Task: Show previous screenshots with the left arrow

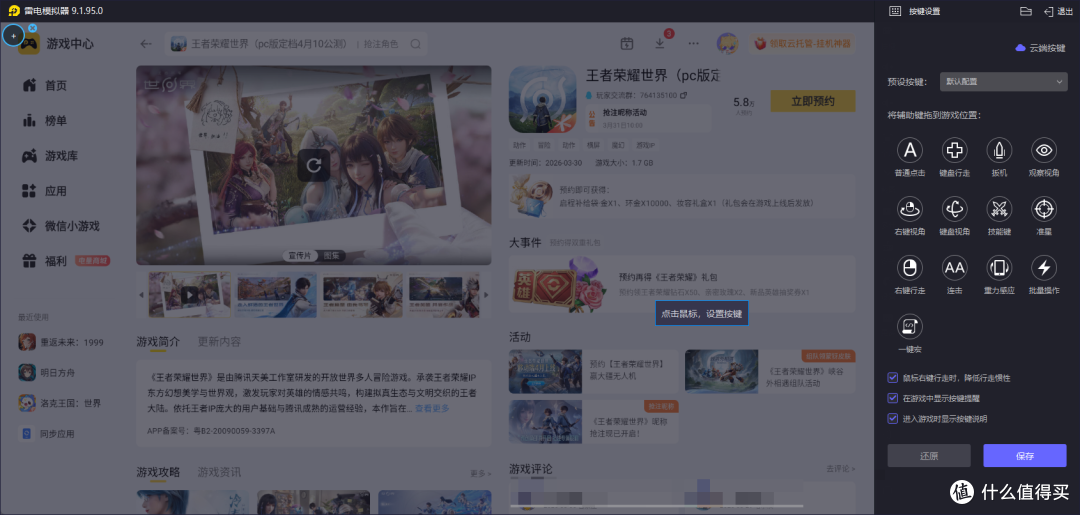Action: pos(142,295)
